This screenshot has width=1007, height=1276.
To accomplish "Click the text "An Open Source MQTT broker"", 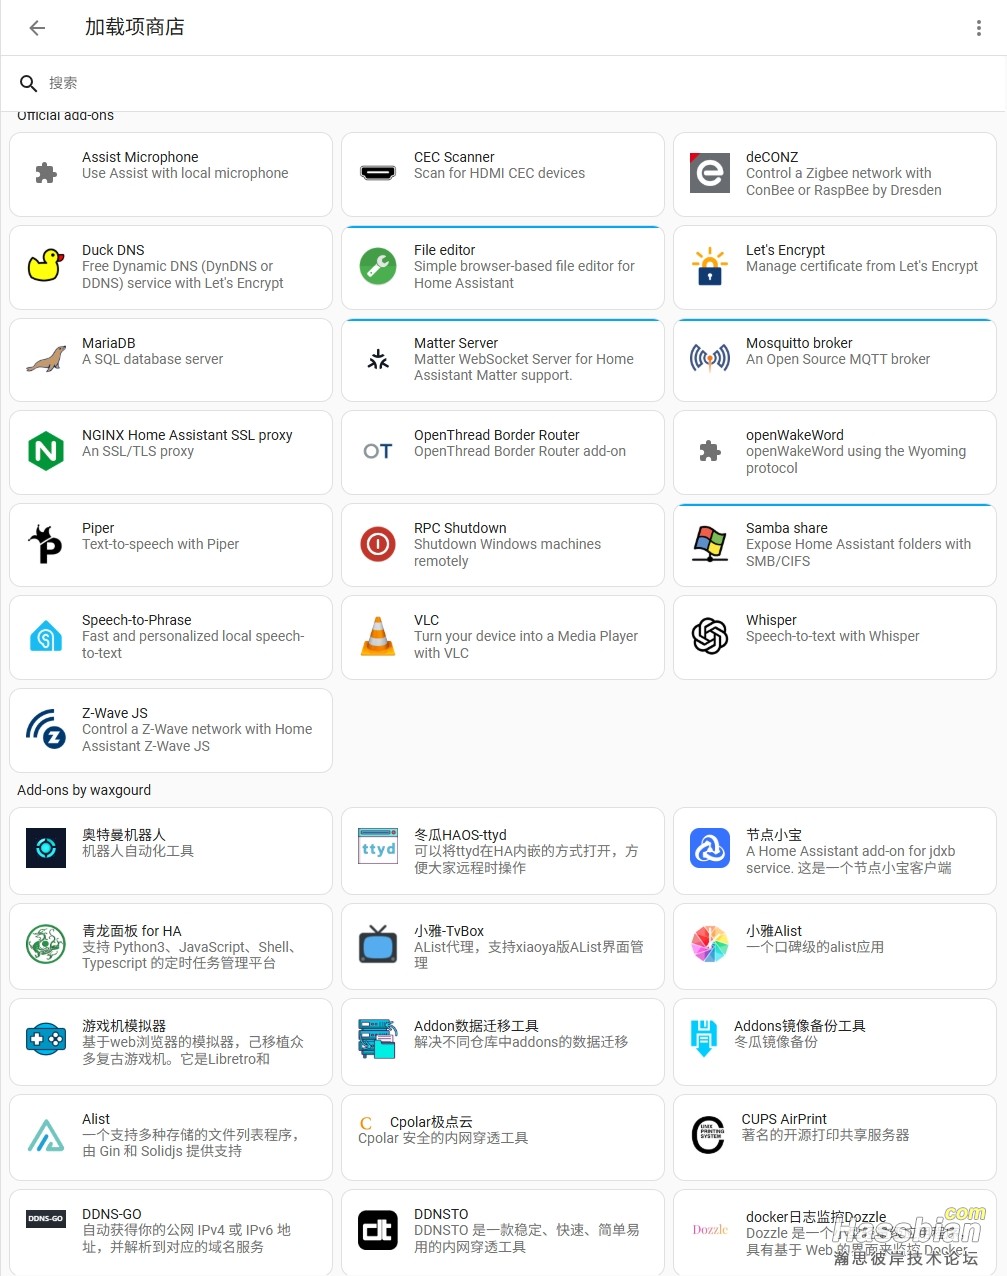I will 838,359.
